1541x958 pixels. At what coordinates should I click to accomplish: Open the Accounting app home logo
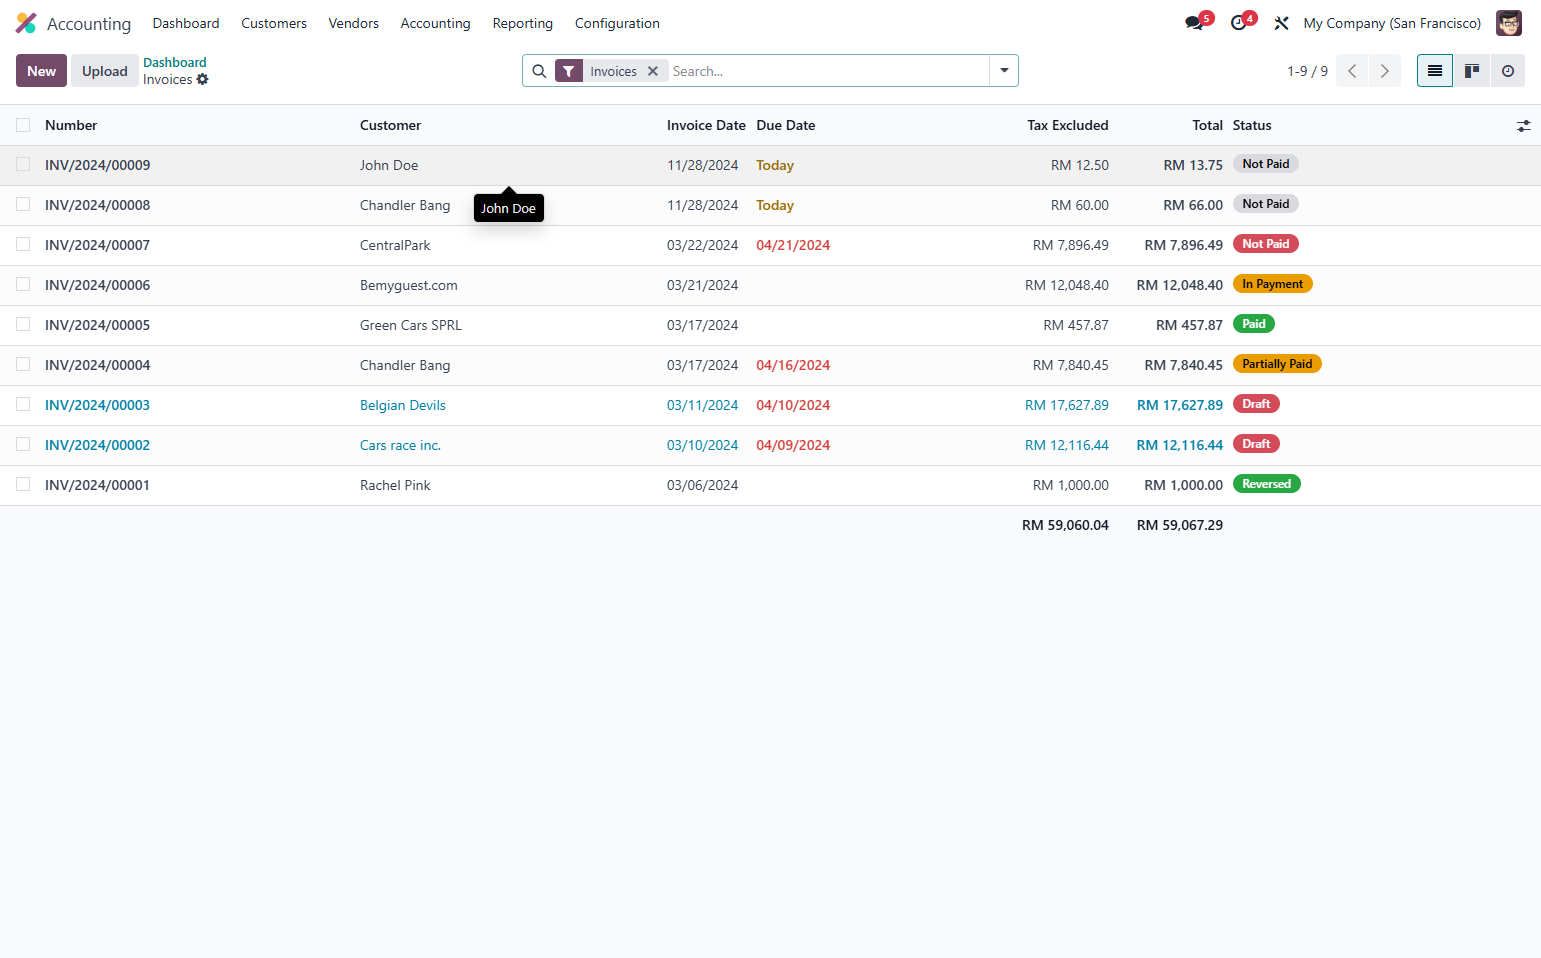tap(26, 23)
